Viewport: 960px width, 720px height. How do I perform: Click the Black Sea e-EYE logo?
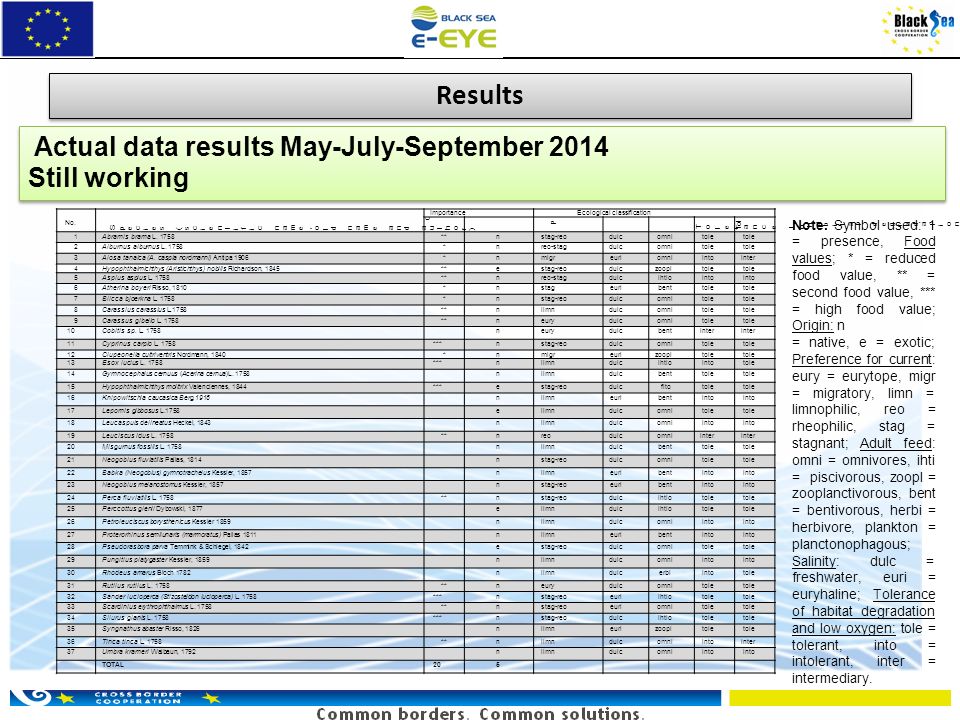(454, 28)
